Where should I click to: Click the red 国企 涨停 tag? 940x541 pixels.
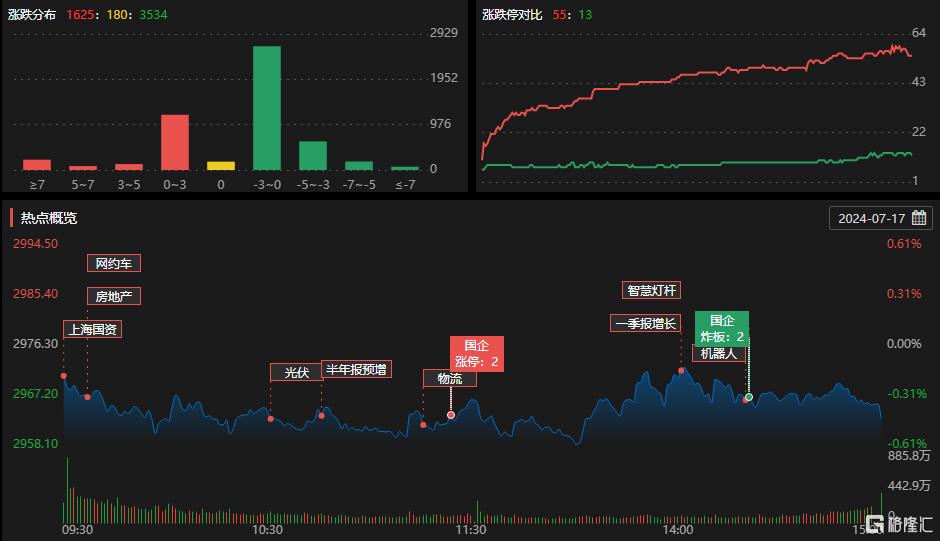coord(477,353)
